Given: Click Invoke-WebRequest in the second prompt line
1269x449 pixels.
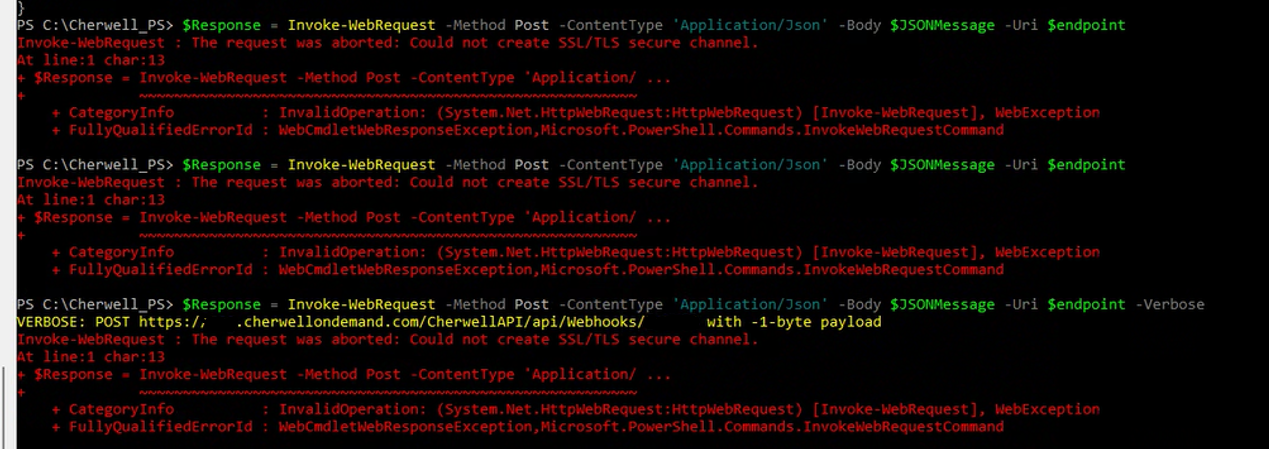Looking at the screenshot, I should coord(361,164).
